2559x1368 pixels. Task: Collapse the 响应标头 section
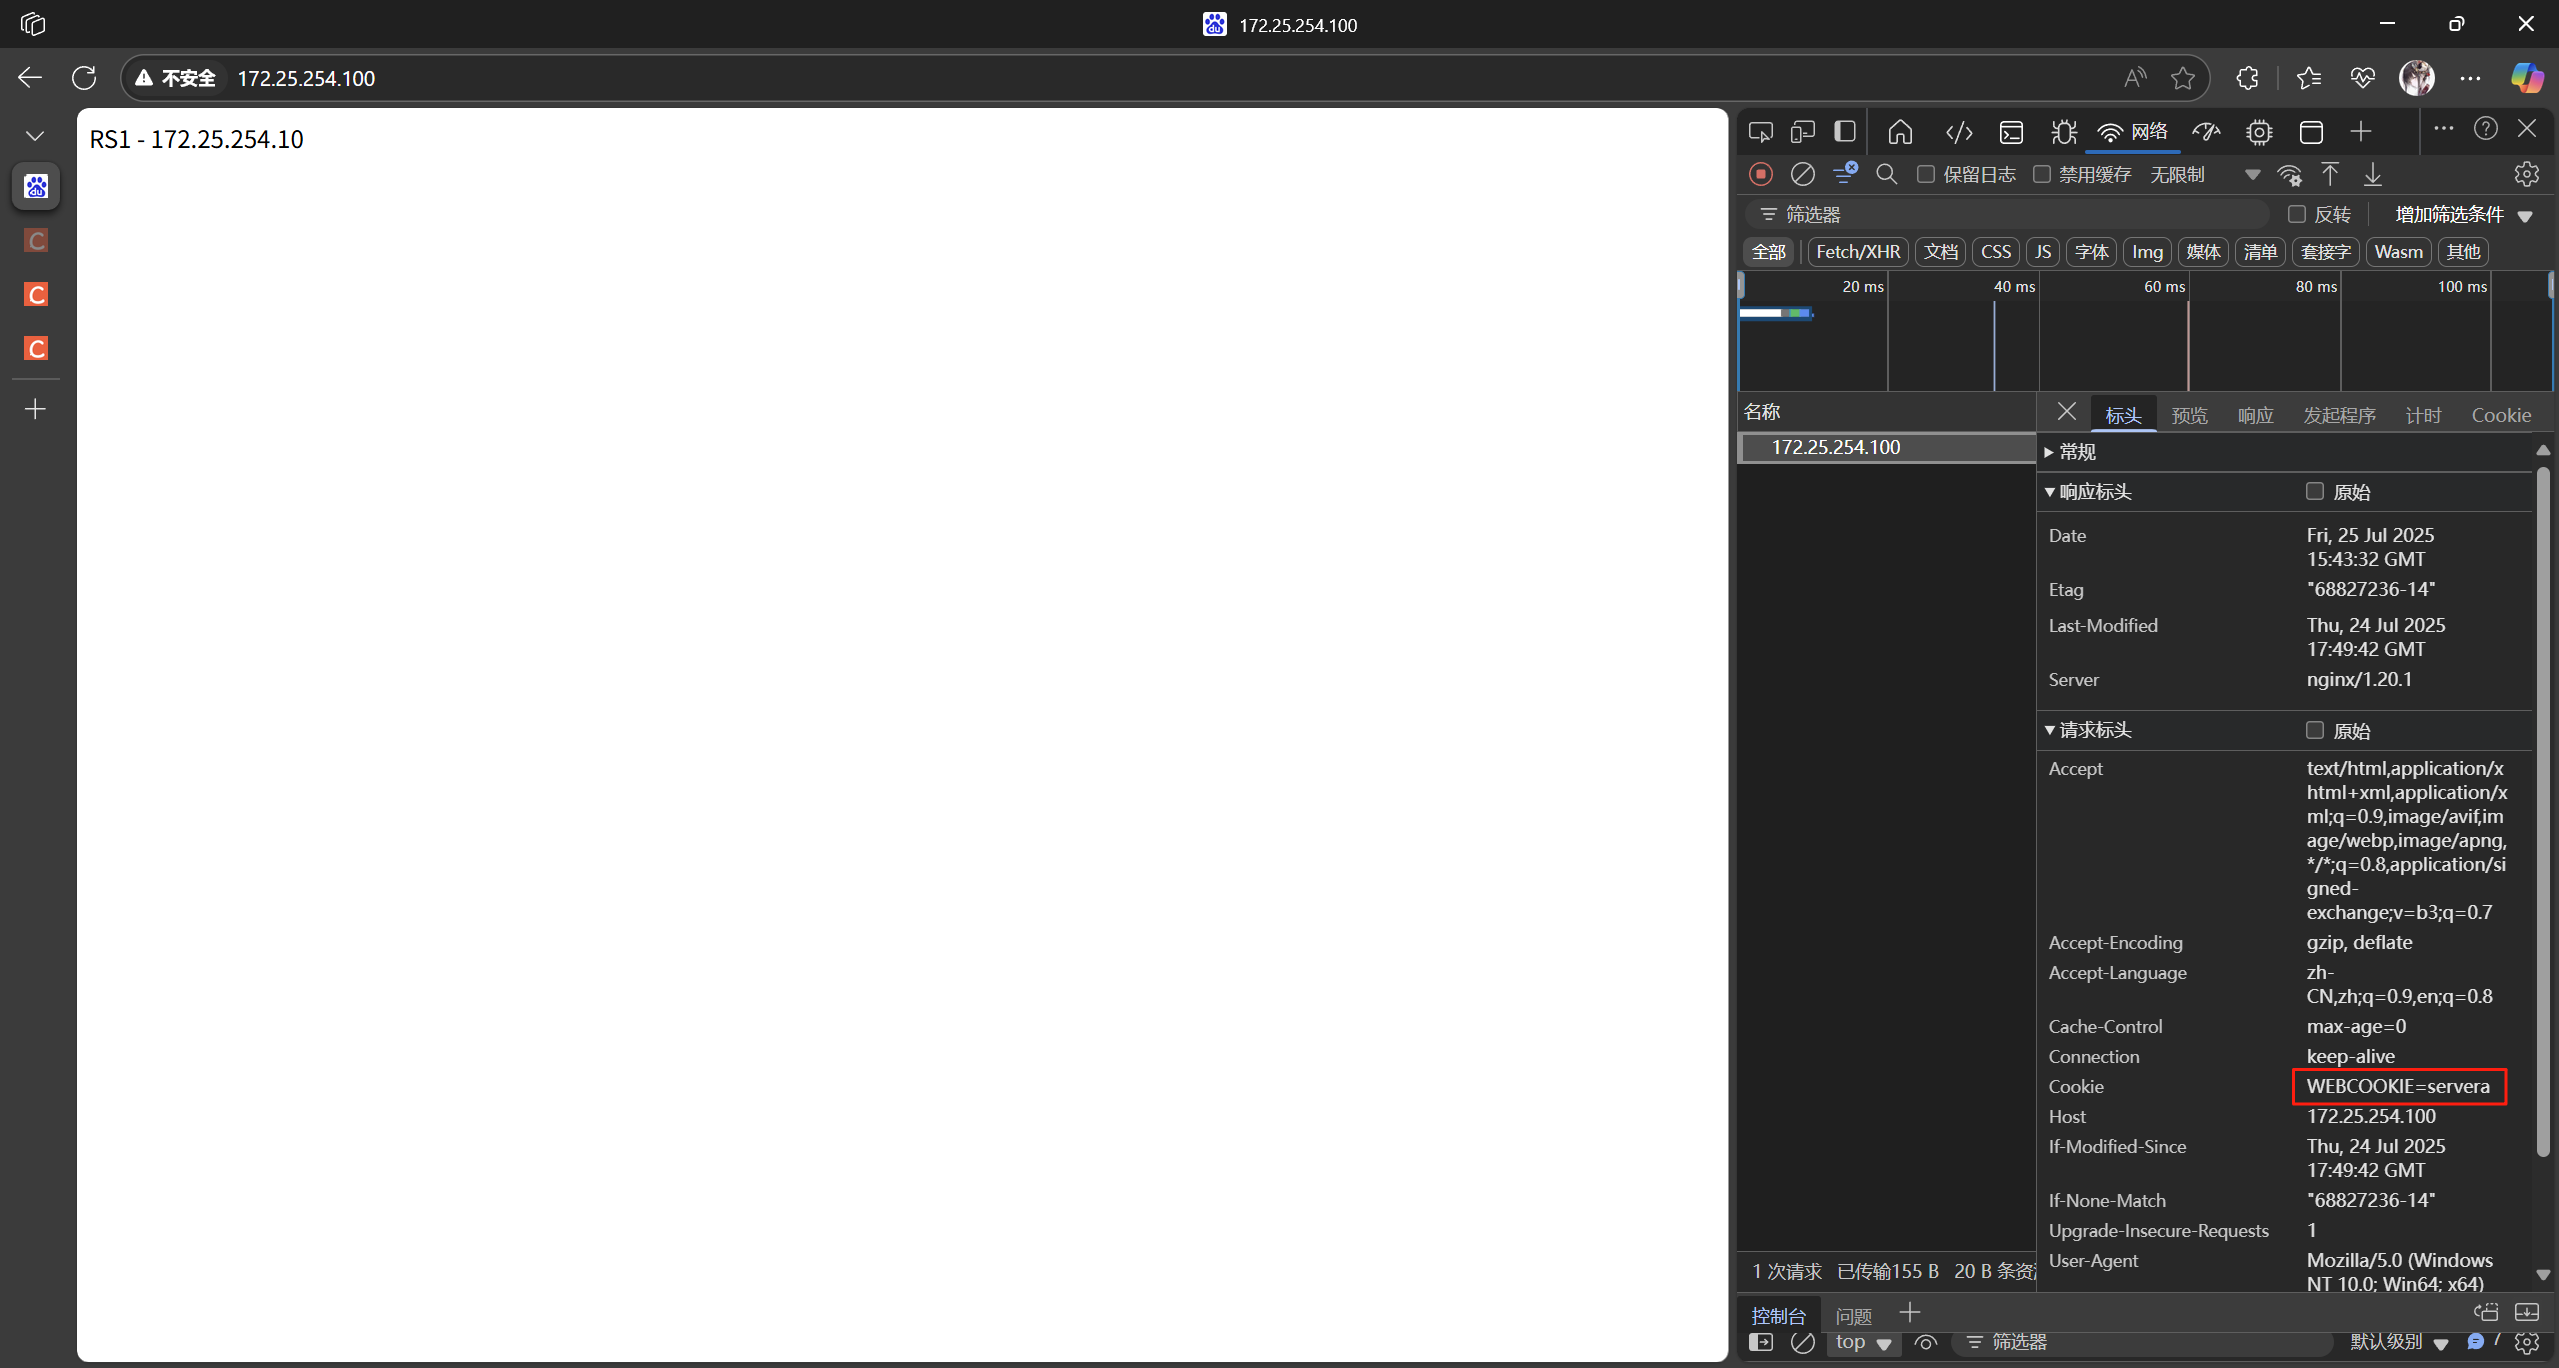(2088, 492)
